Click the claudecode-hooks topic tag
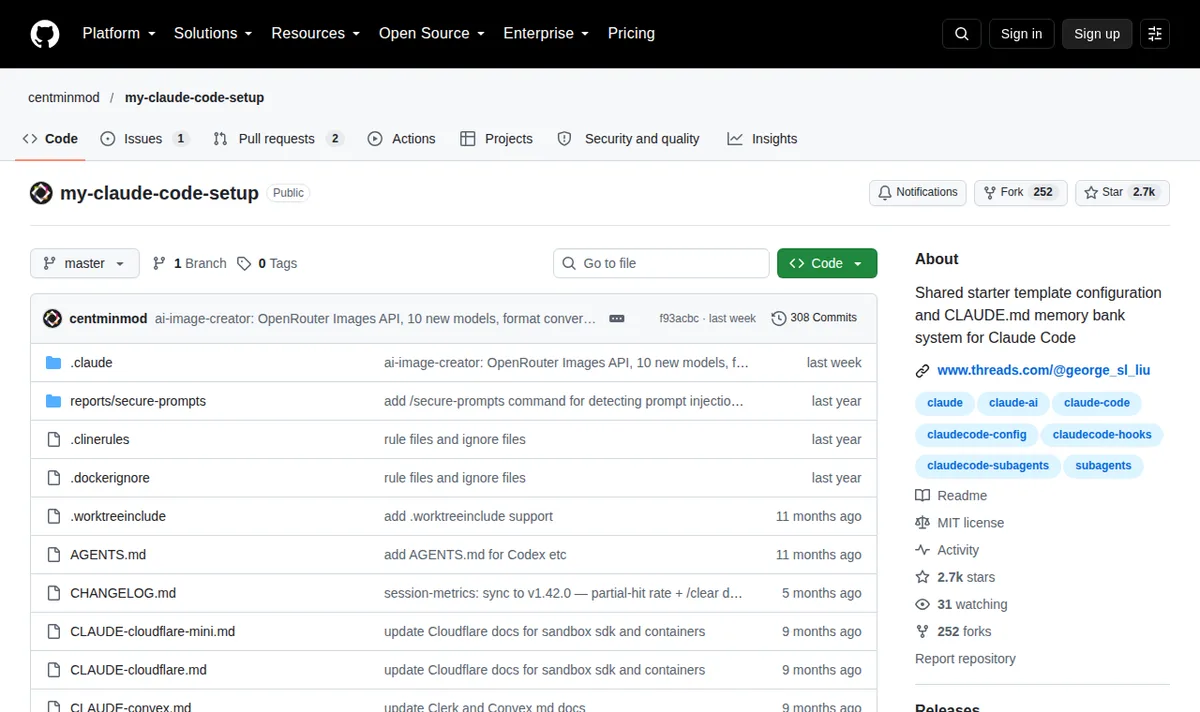Screen dimensions: 1200x712 (1102, 434)
